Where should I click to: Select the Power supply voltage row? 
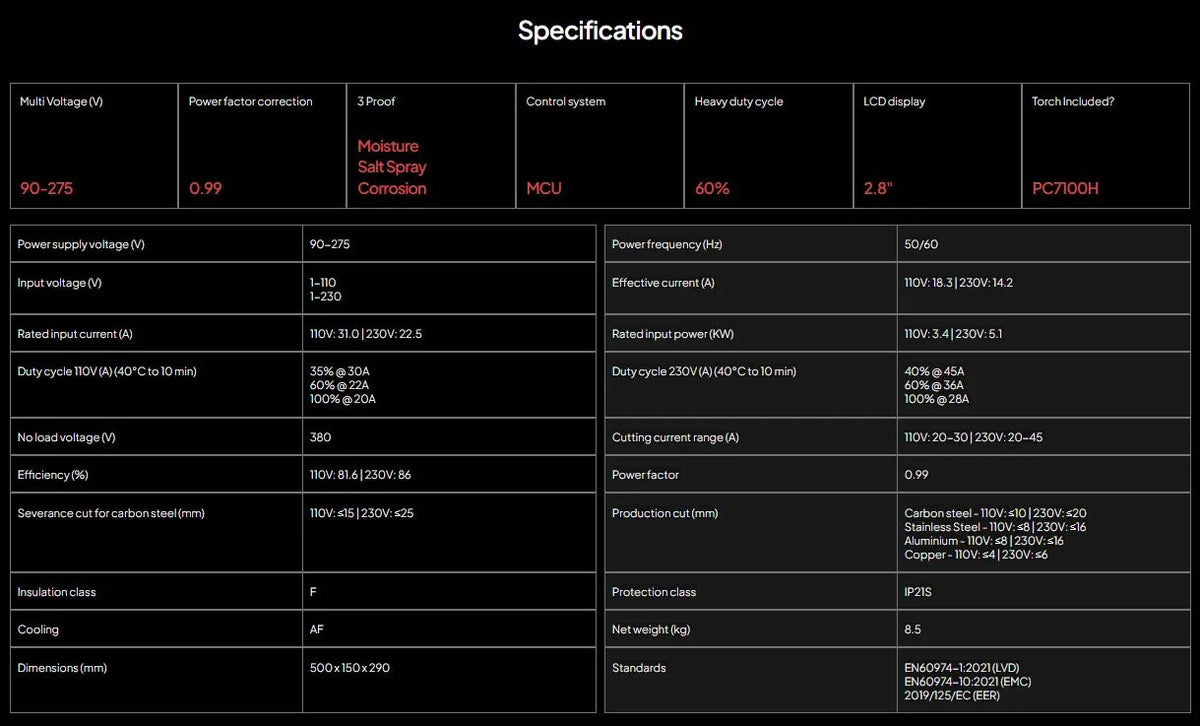pyautogui.click(x=303, y=244)
